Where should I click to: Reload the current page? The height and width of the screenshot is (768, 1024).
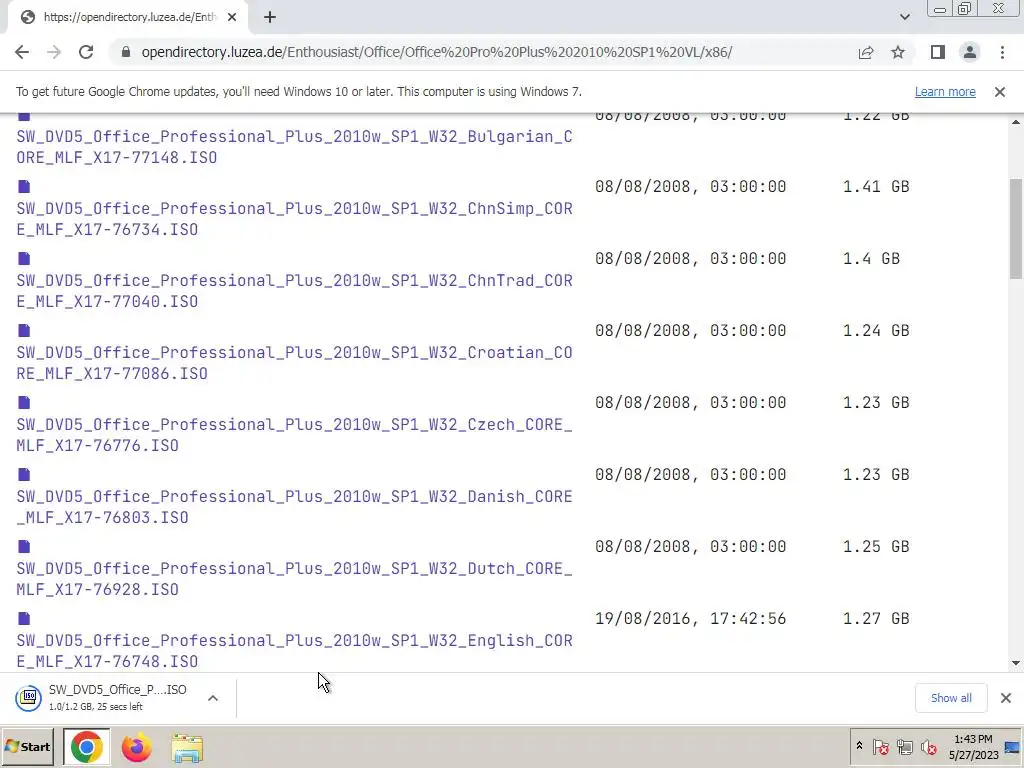click(x=86, y=52)
